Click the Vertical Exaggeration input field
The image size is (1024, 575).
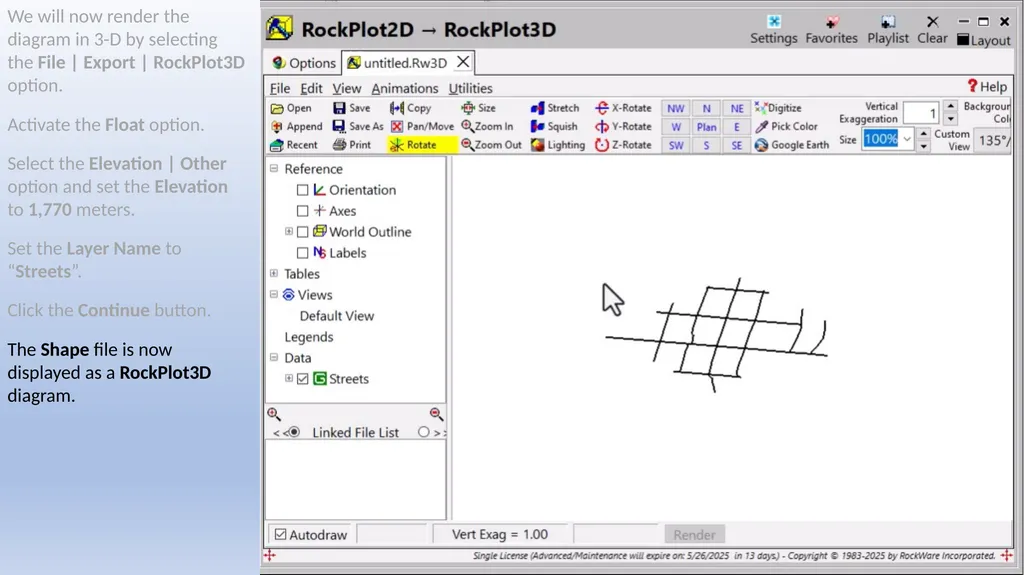tap(921, 113)
